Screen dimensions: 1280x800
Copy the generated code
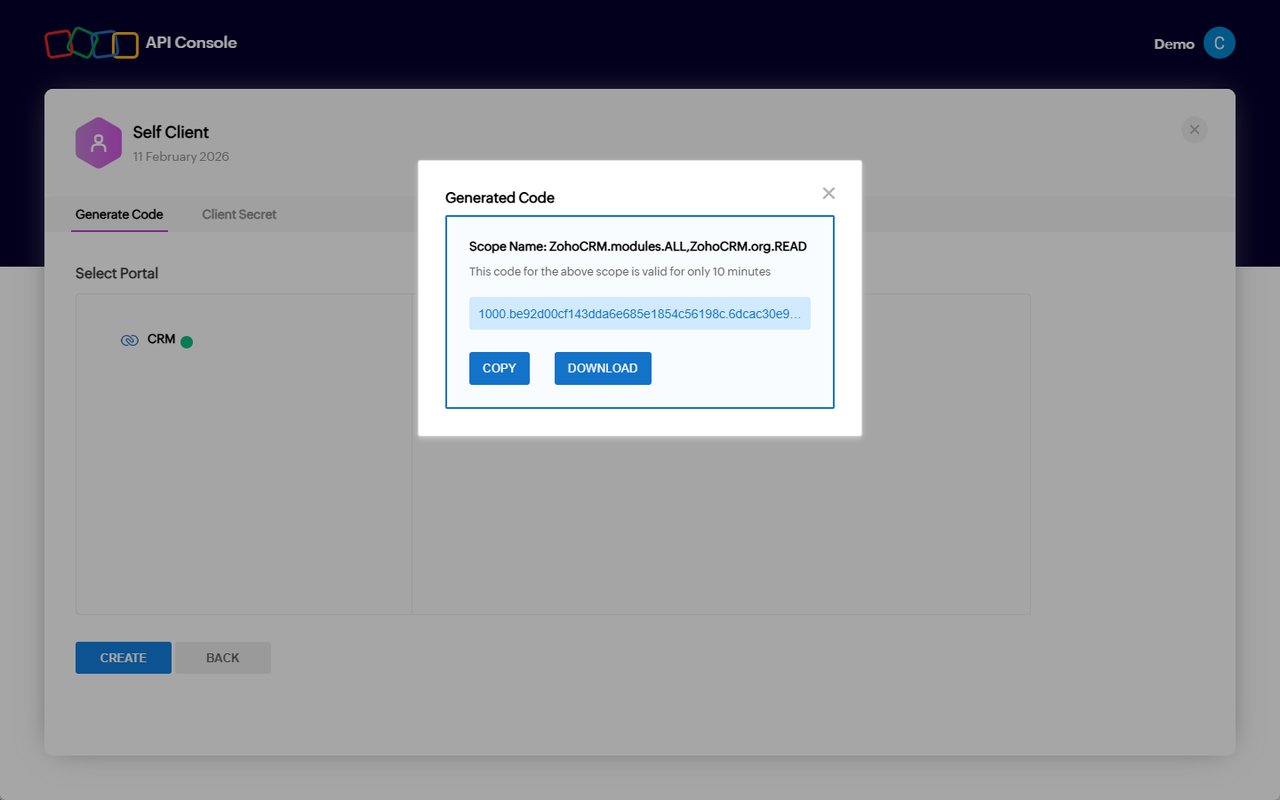[499, 368]
